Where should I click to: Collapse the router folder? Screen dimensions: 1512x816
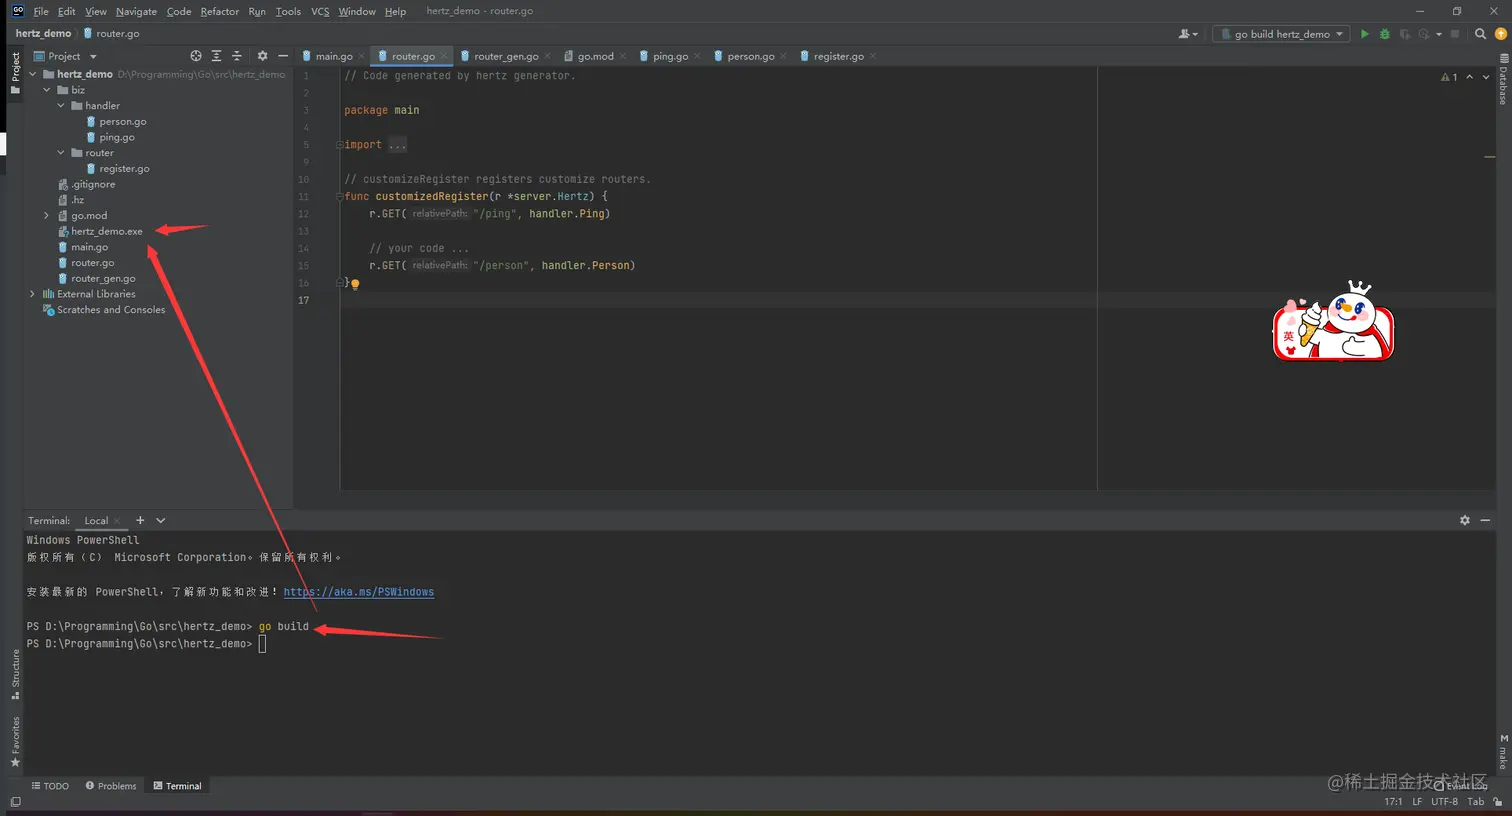(x=61, y=153)
